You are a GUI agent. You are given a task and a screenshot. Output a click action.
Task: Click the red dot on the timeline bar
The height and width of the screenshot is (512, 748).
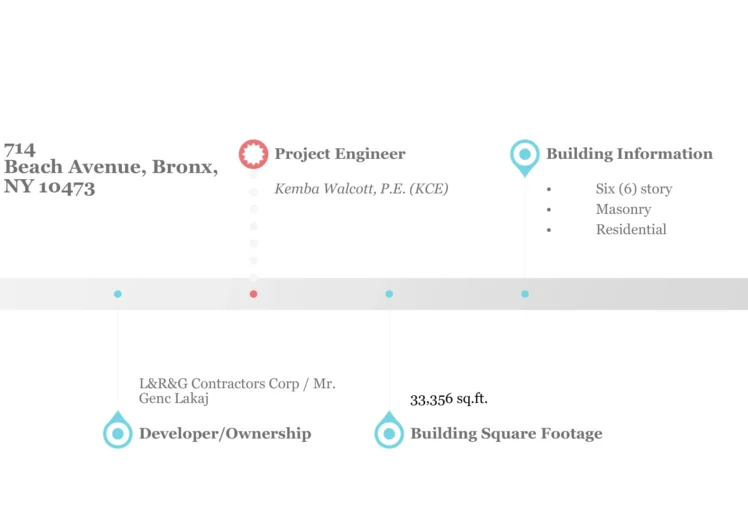[x=253, y=294]
